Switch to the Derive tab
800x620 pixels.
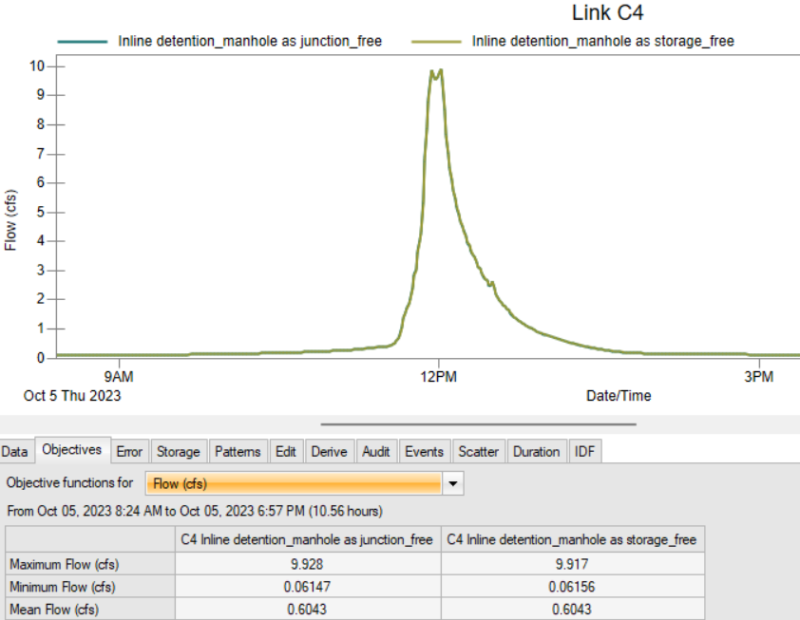328,452
